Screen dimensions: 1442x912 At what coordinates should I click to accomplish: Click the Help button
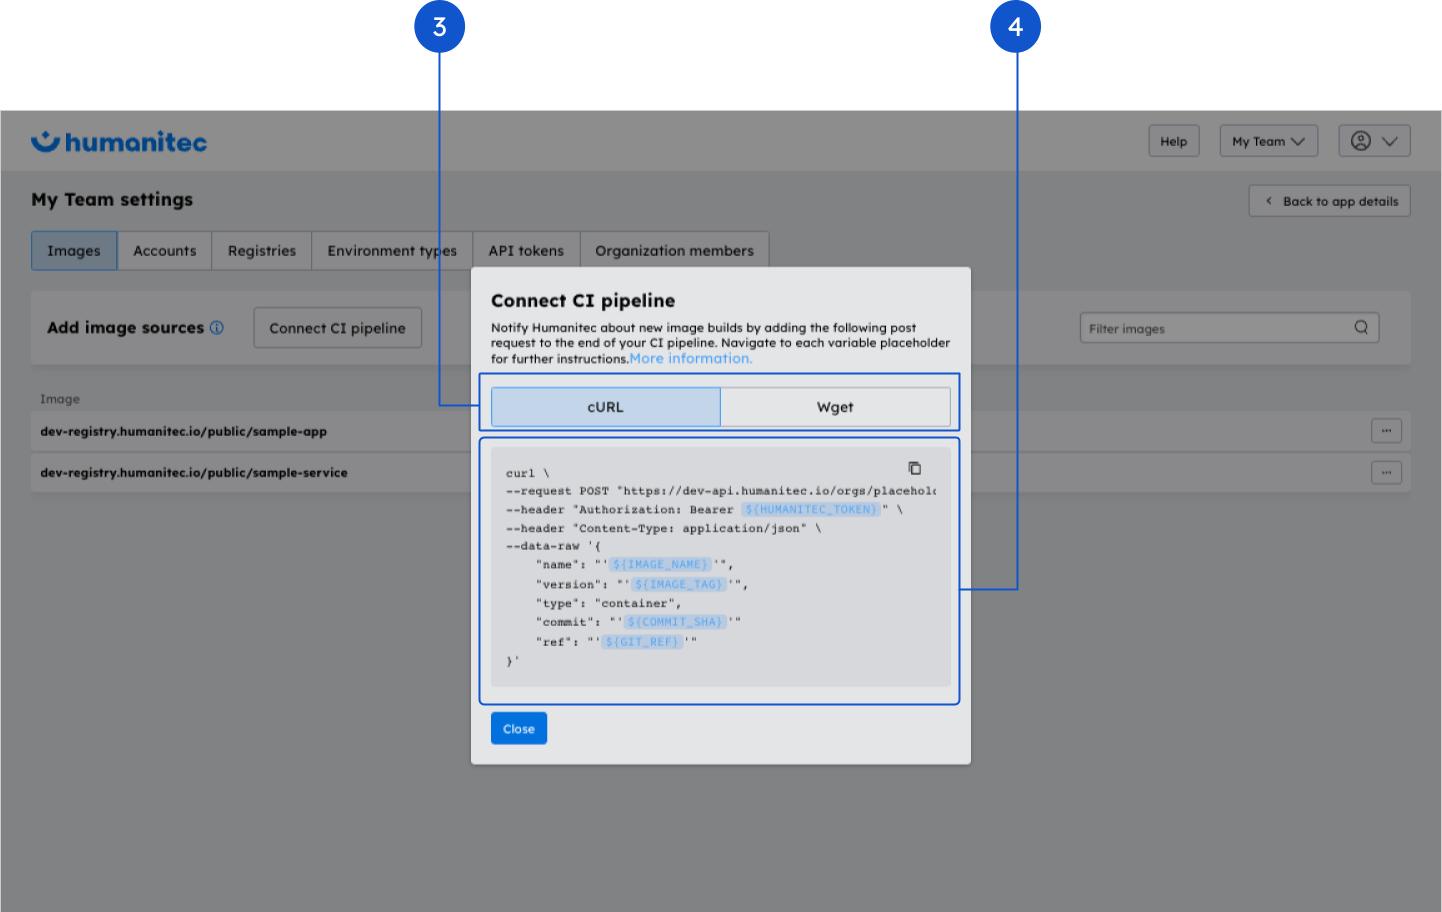pos(1174,141)
